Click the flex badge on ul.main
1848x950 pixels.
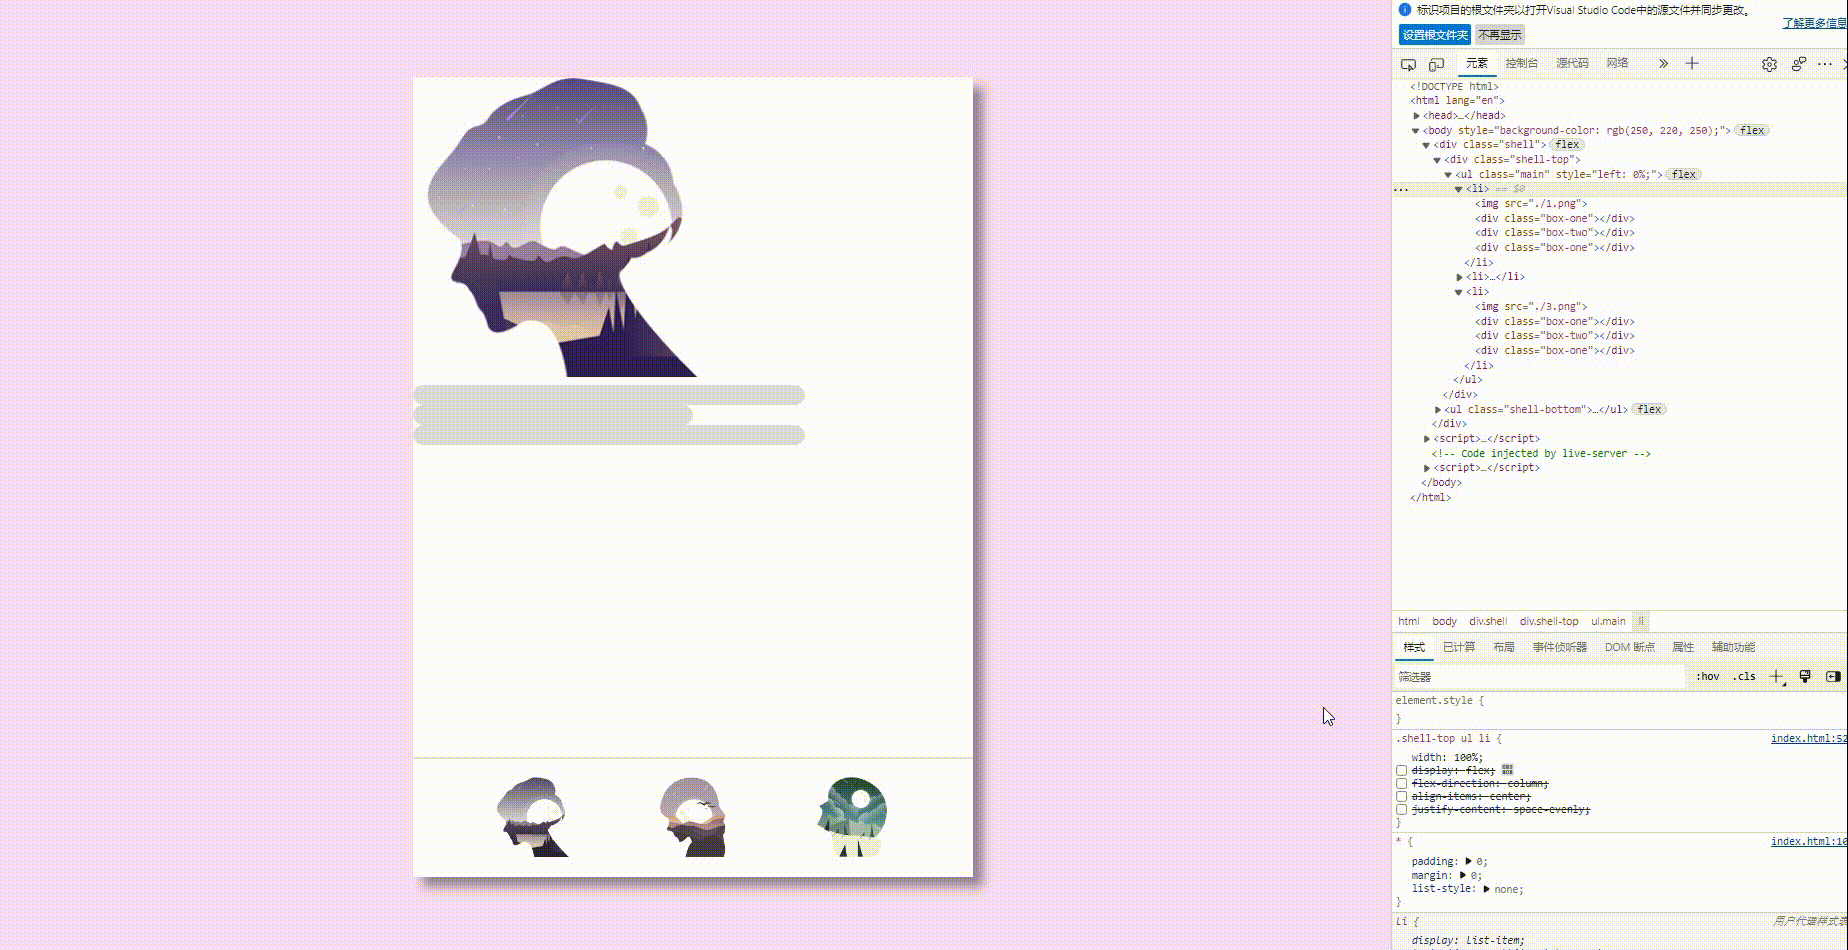(x=1684, y=174)
